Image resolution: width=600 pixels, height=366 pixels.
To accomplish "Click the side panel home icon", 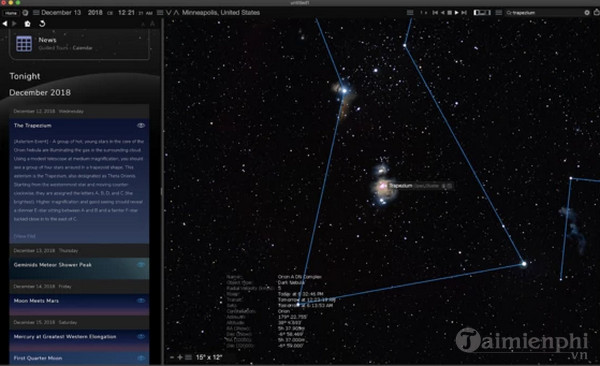I will (x=28, y=23).
